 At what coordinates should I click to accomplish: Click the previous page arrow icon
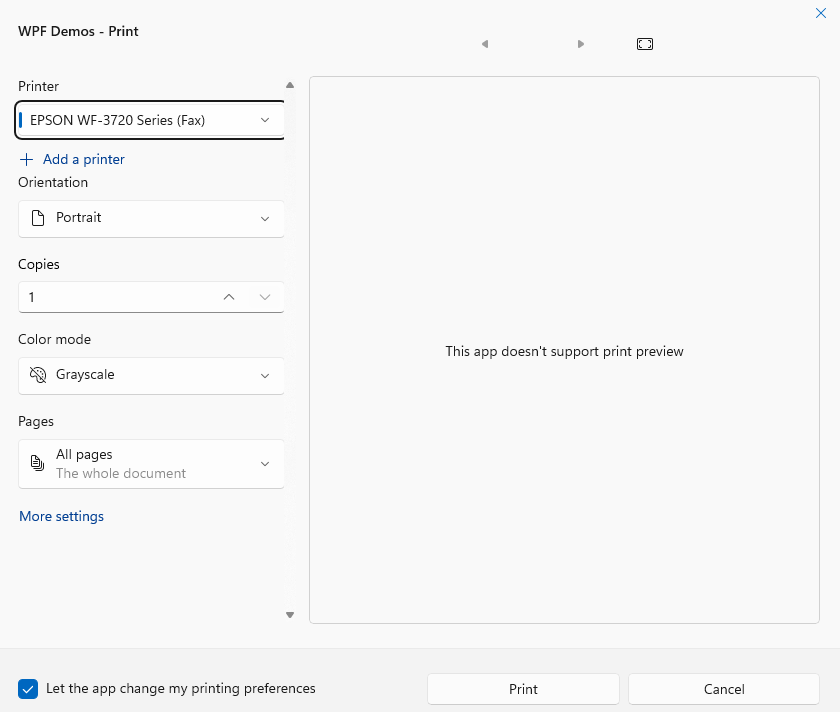tap(485, 44)
